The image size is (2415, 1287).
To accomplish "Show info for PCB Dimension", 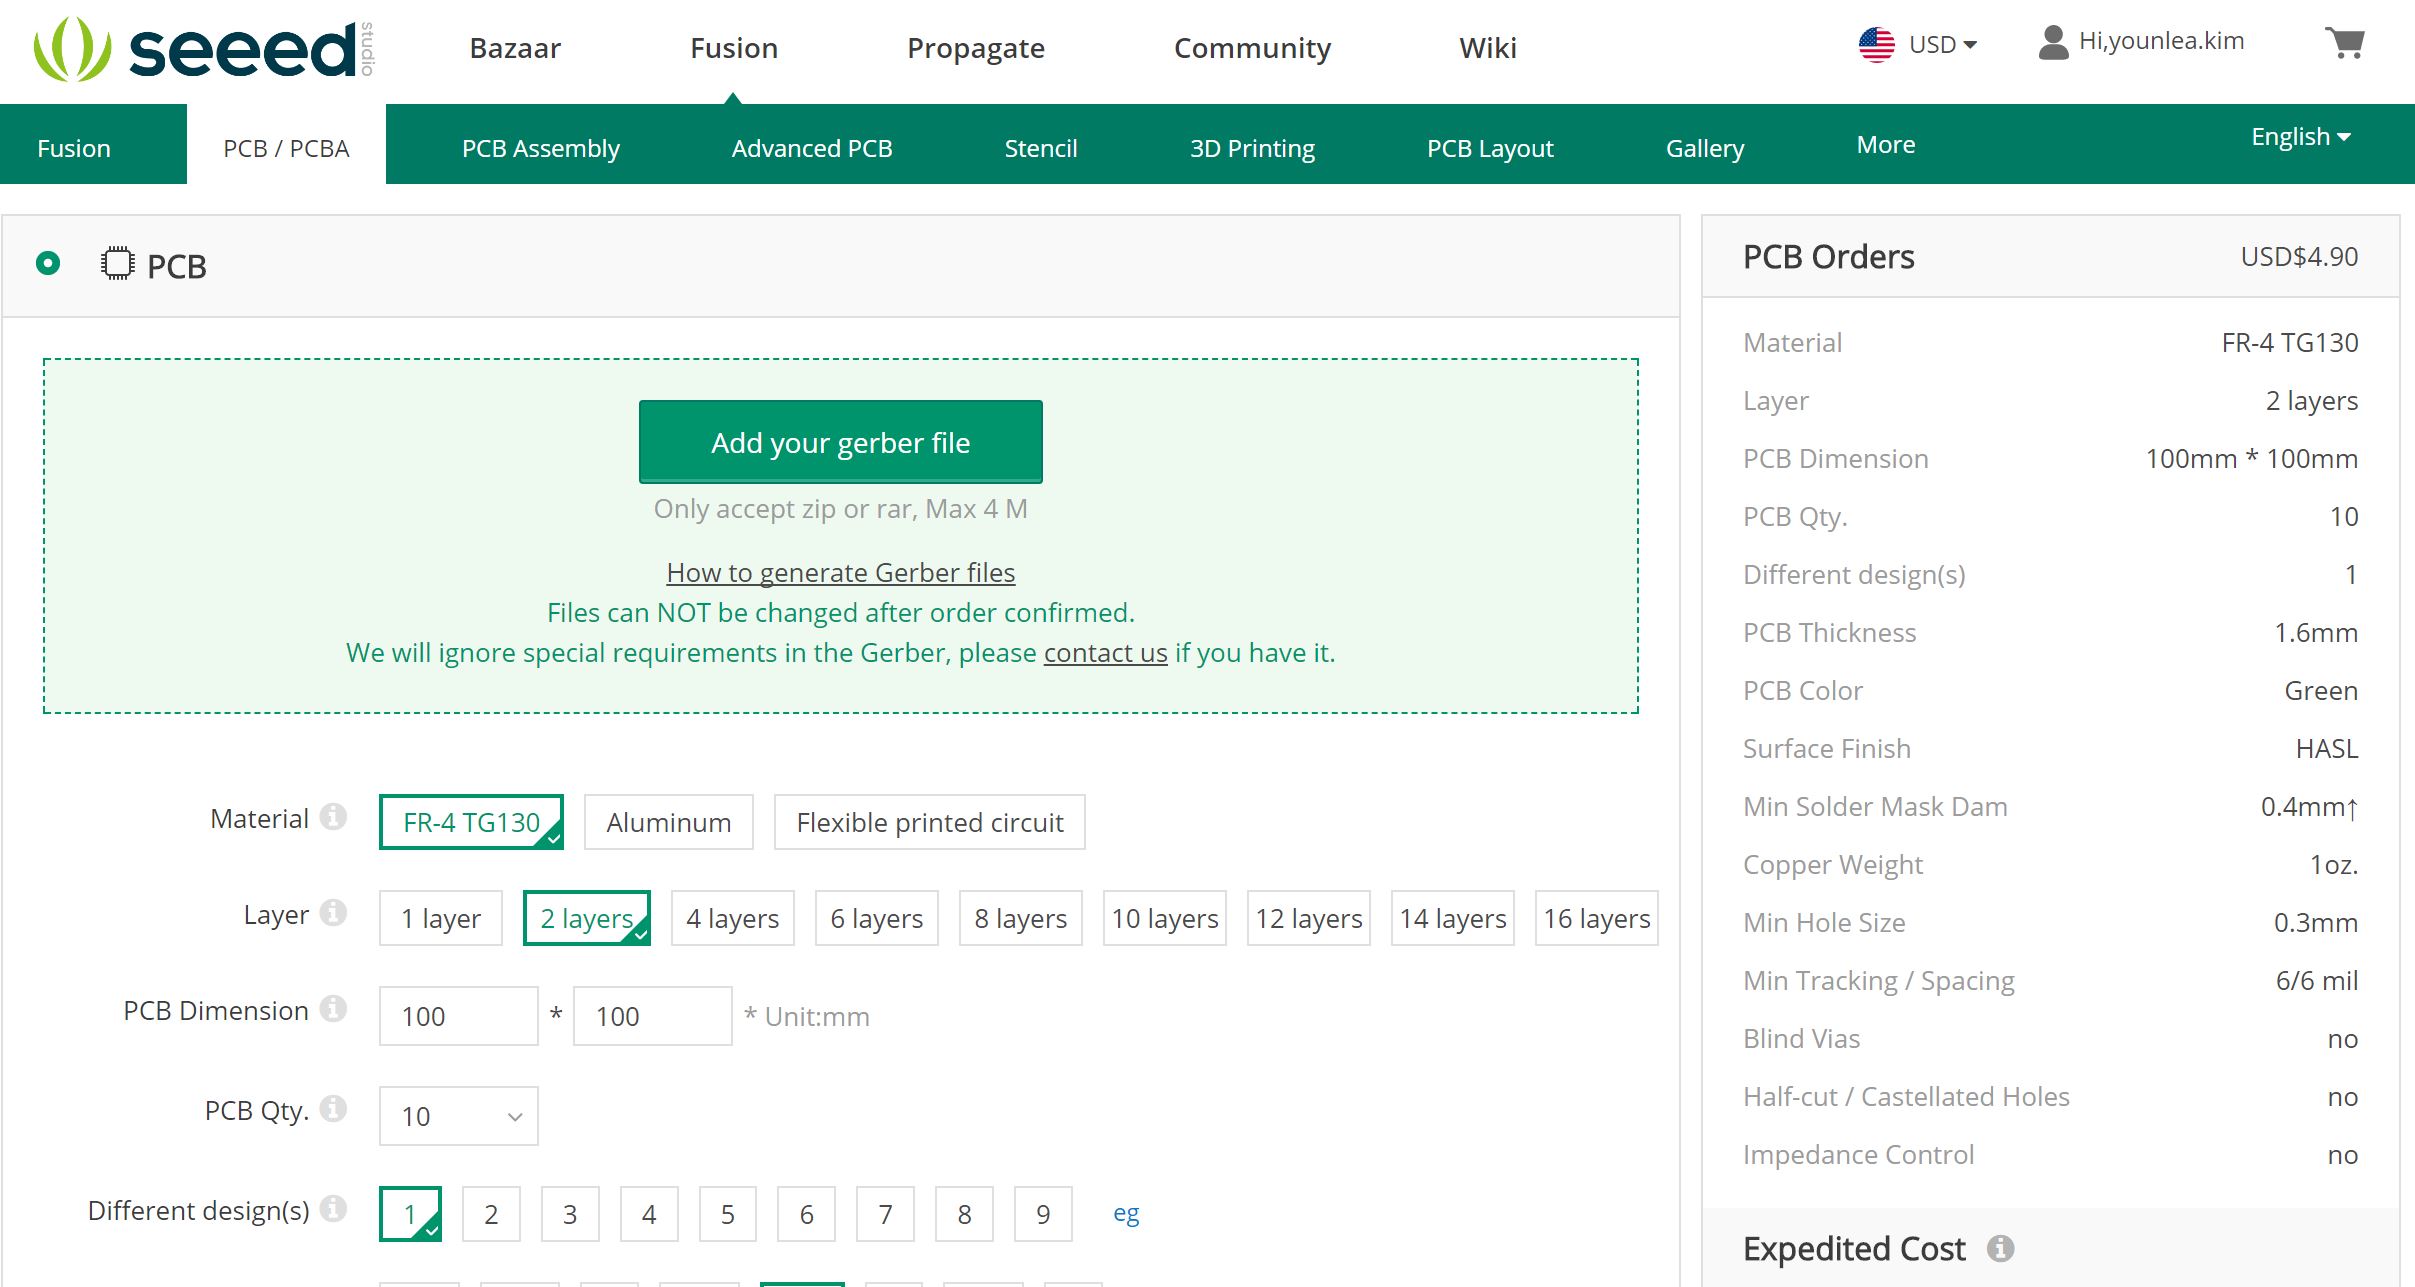I will [333, 1009].
